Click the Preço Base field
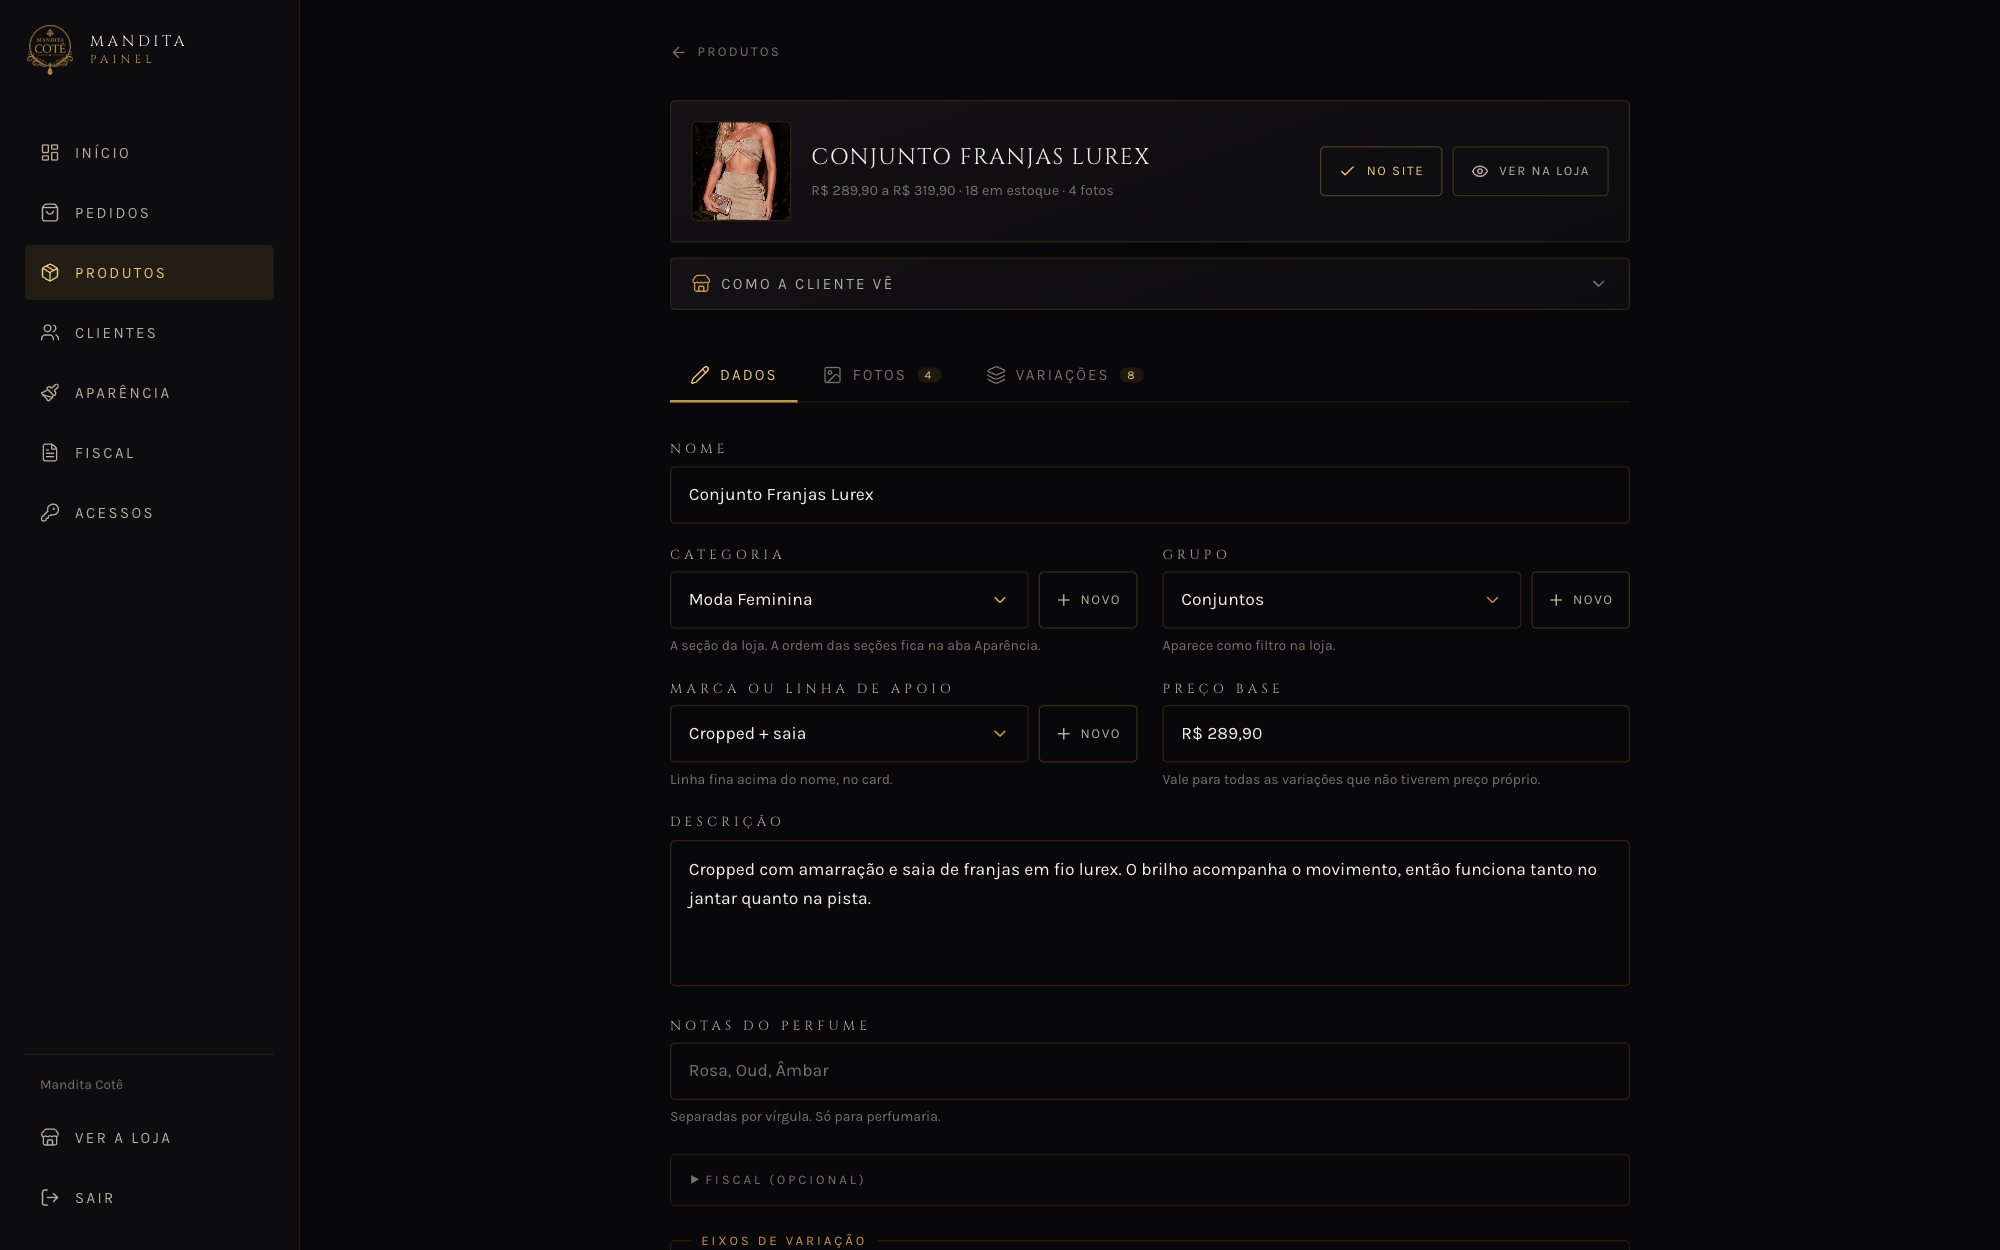 (x=1395, y=734)
